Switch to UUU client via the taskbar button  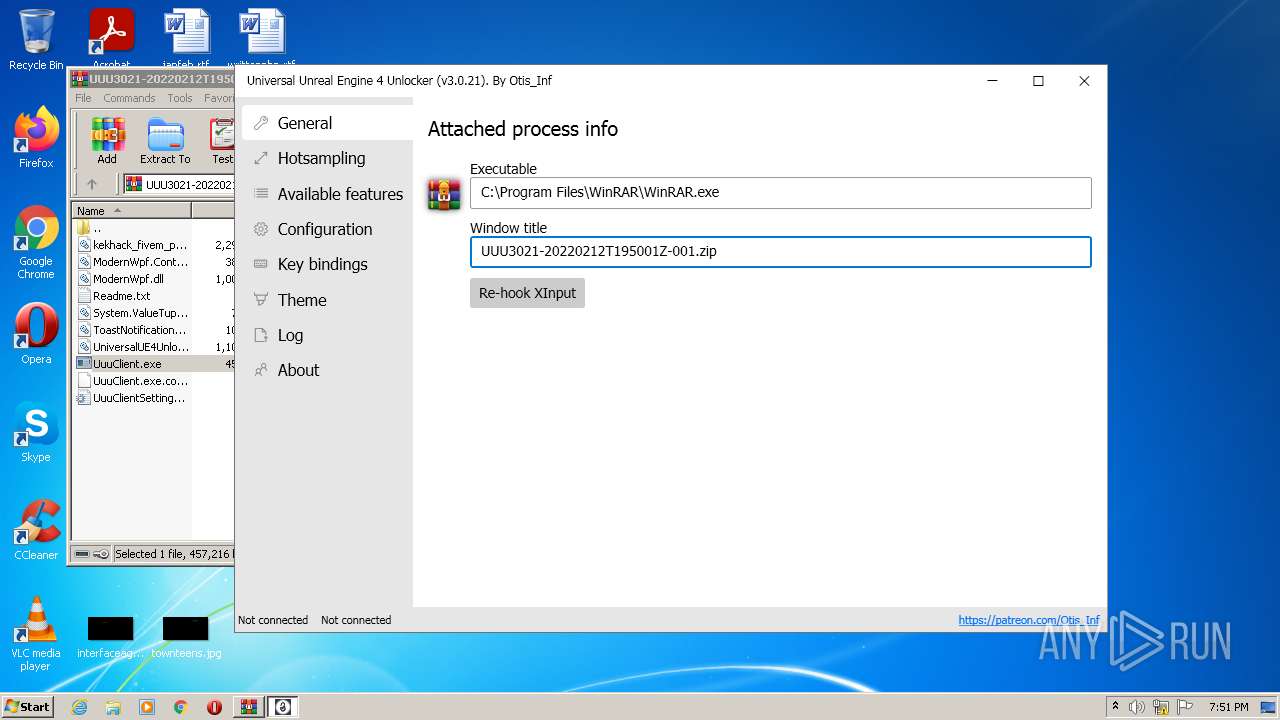click(283, 707)
